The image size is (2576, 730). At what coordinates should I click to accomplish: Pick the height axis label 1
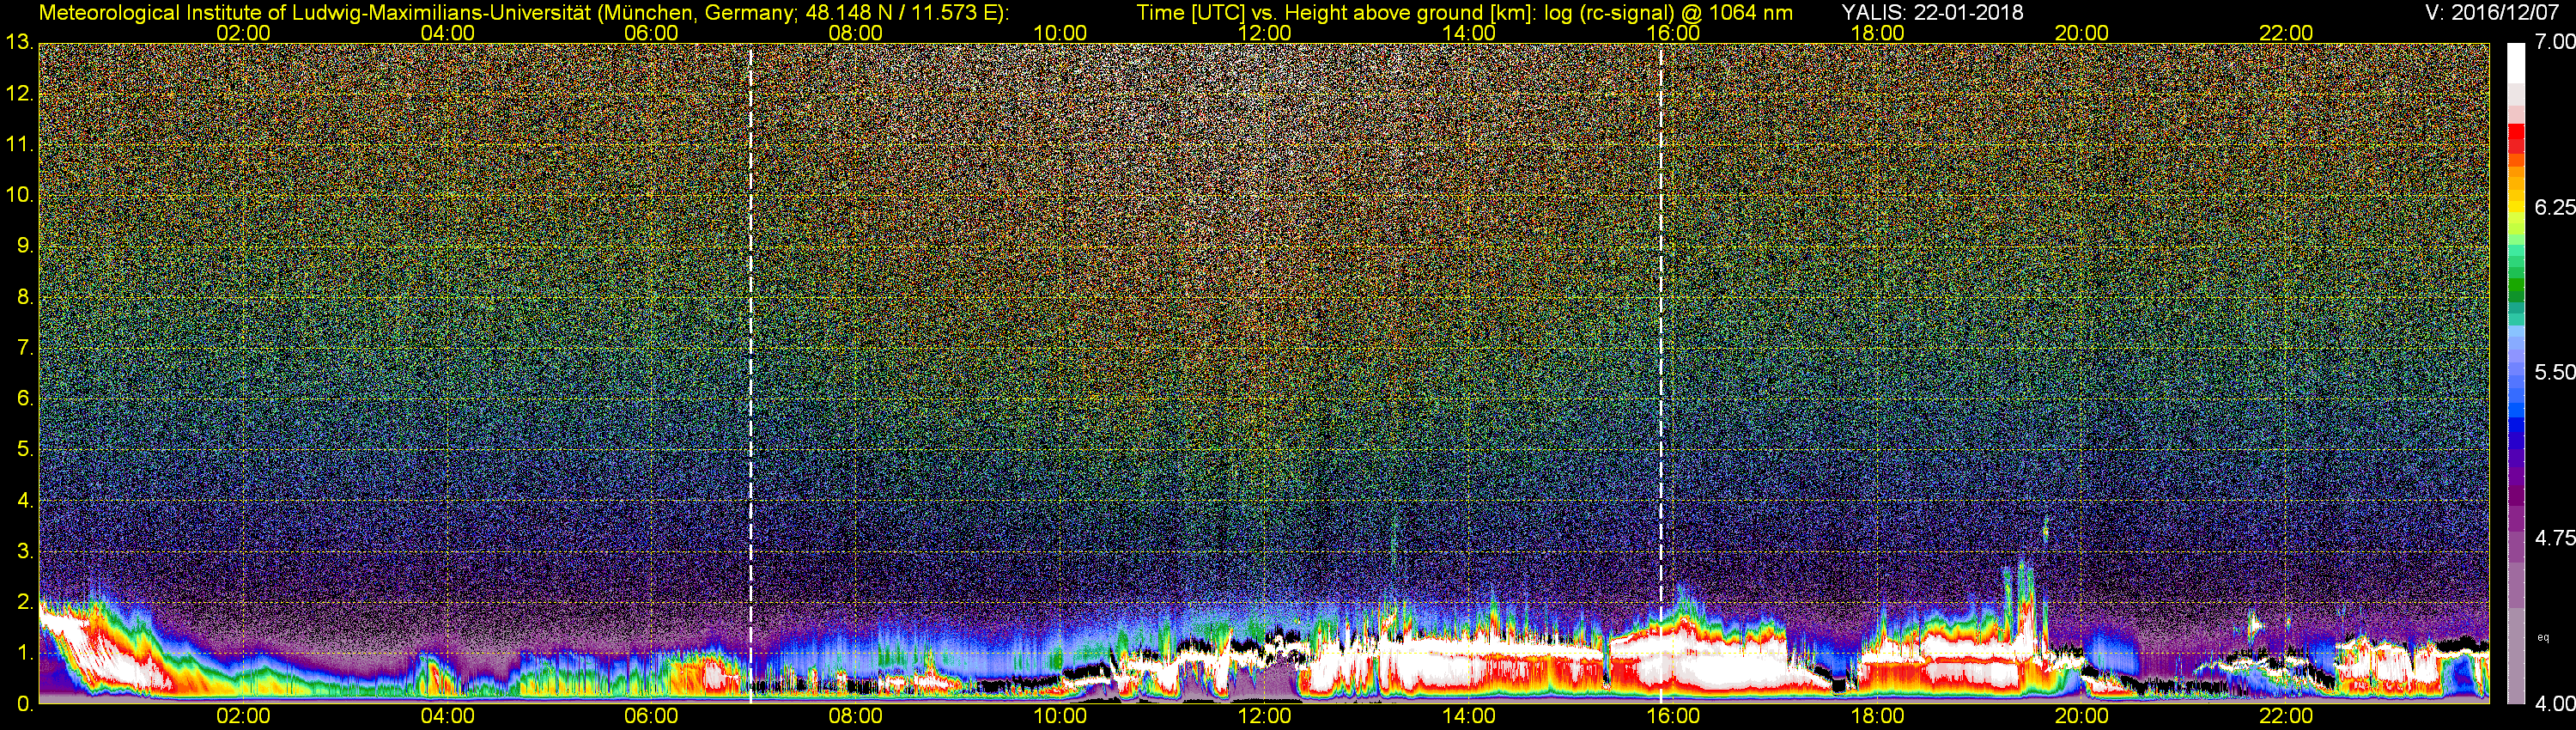coord(24,653)
